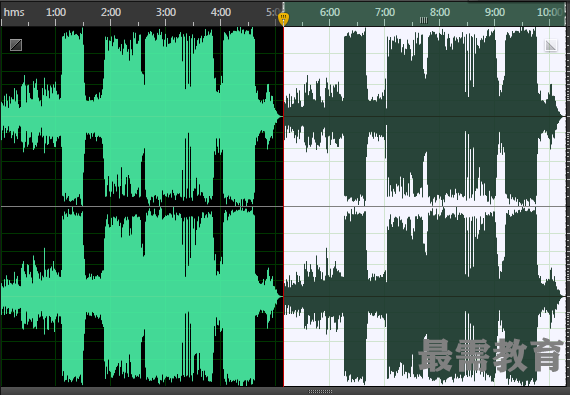The width and height of the screenshot is (570, 395).
Task: Click the Fade Out handle icon
Action: [551, 45]
